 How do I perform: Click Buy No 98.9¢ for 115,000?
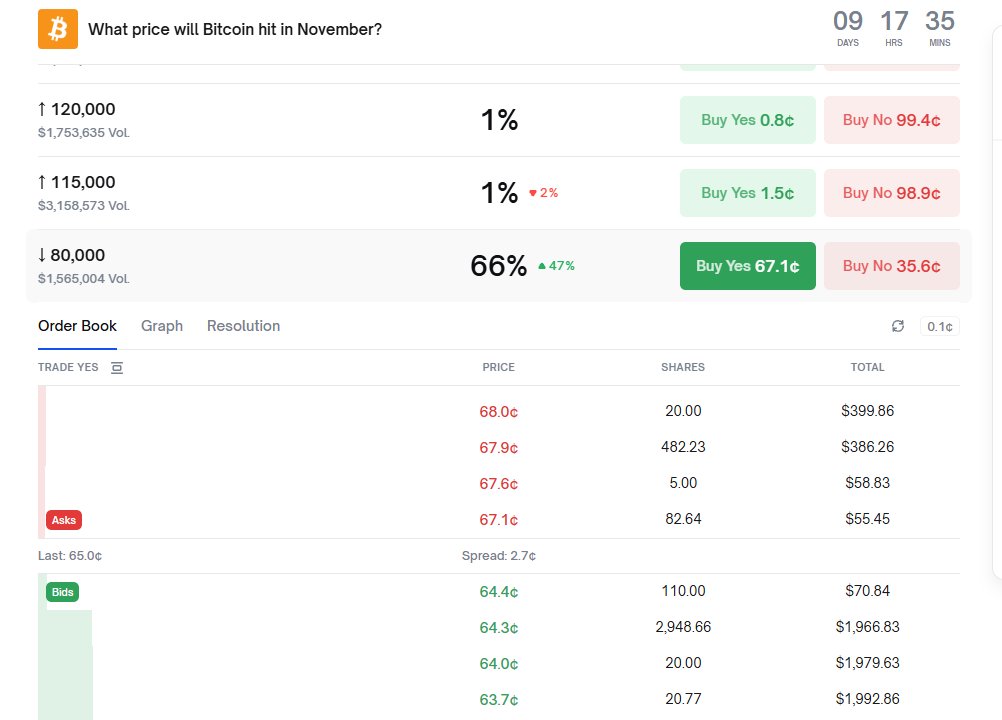(x=891, y=193)
